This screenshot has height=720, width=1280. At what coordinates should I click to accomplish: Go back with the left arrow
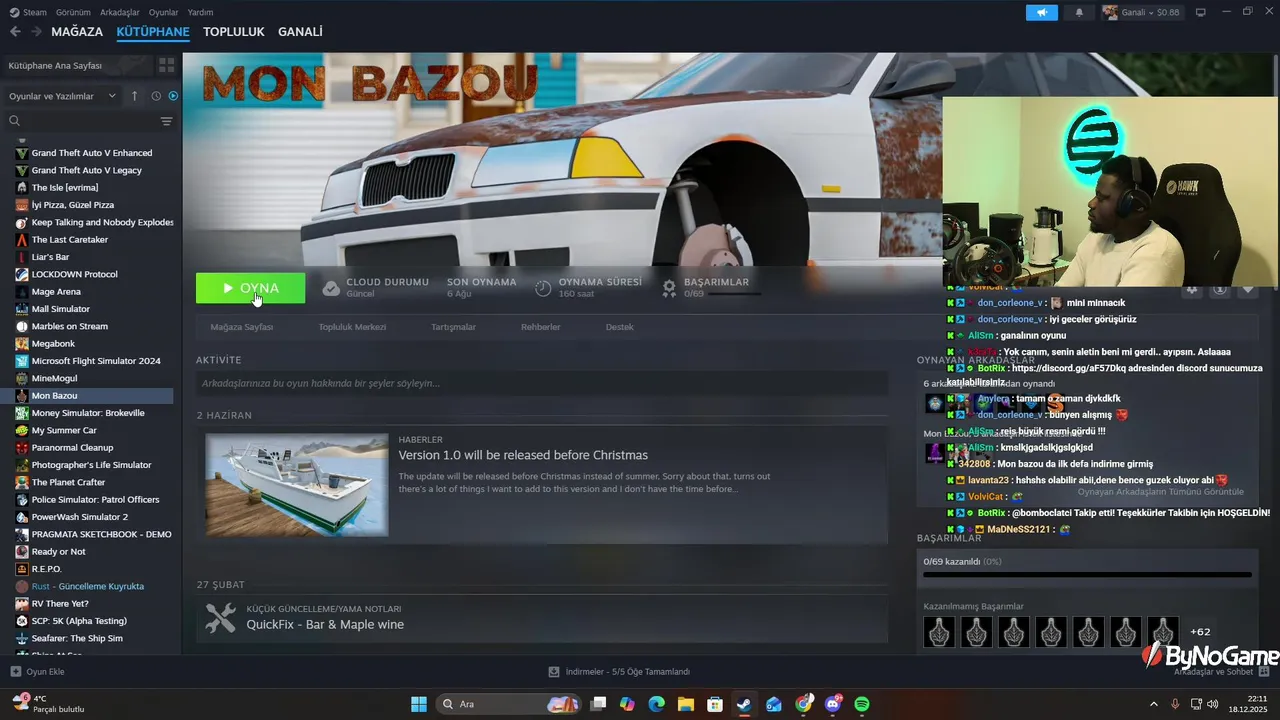point(15,32)
